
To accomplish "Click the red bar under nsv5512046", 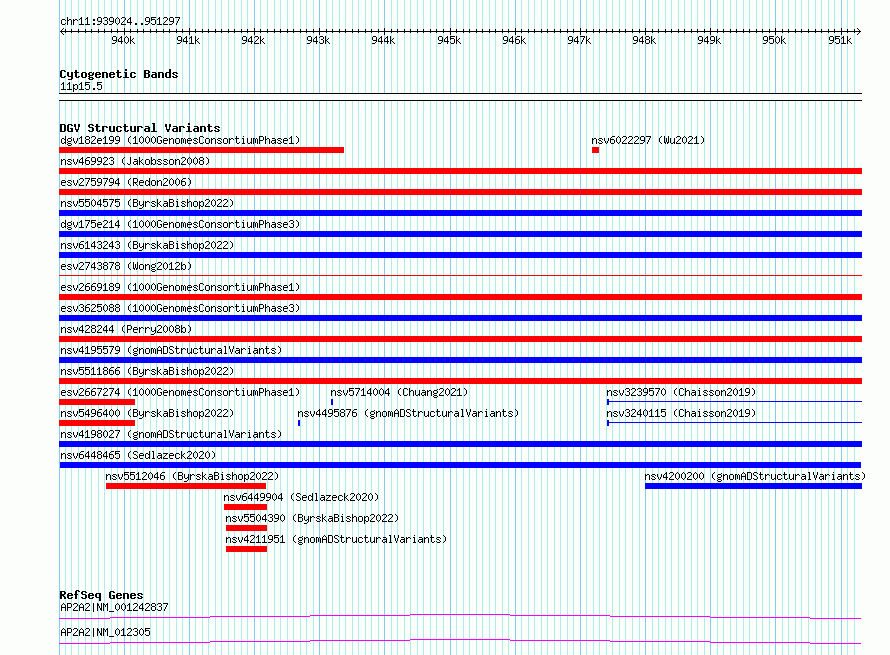I will (186, 486).
